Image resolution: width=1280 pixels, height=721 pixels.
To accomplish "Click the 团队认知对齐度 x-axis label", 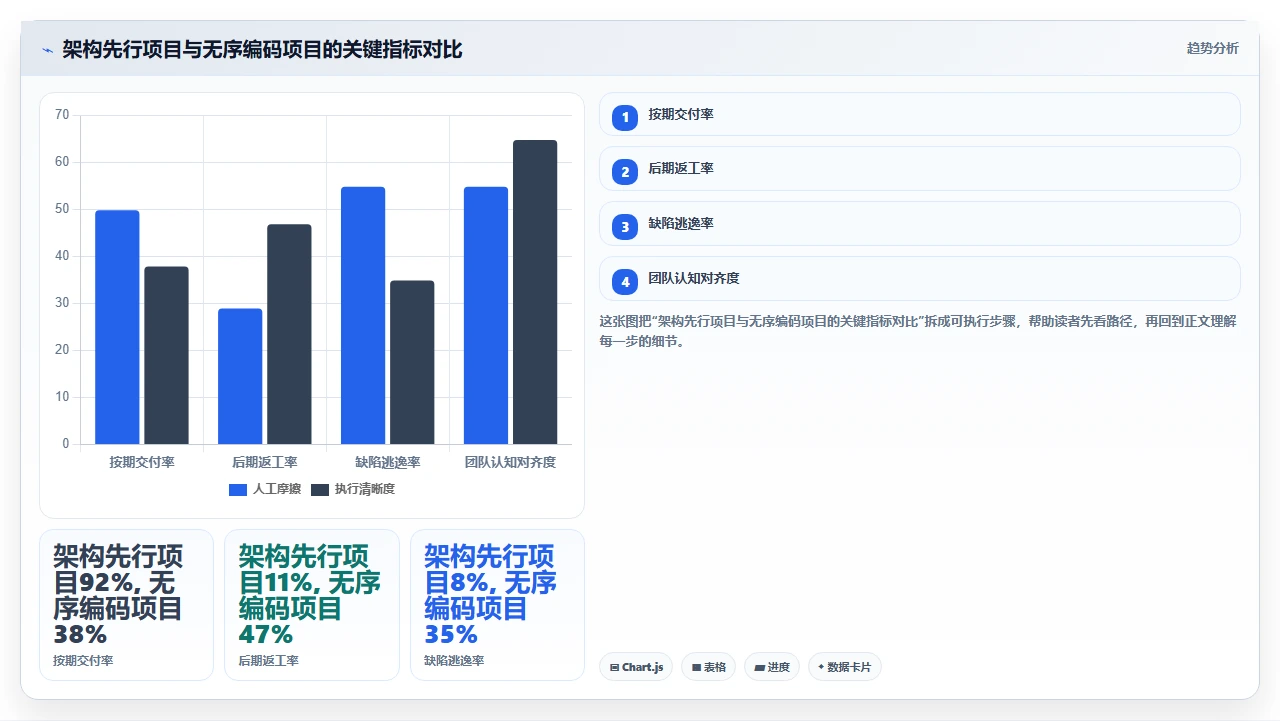I will click(x=510, y=462).
